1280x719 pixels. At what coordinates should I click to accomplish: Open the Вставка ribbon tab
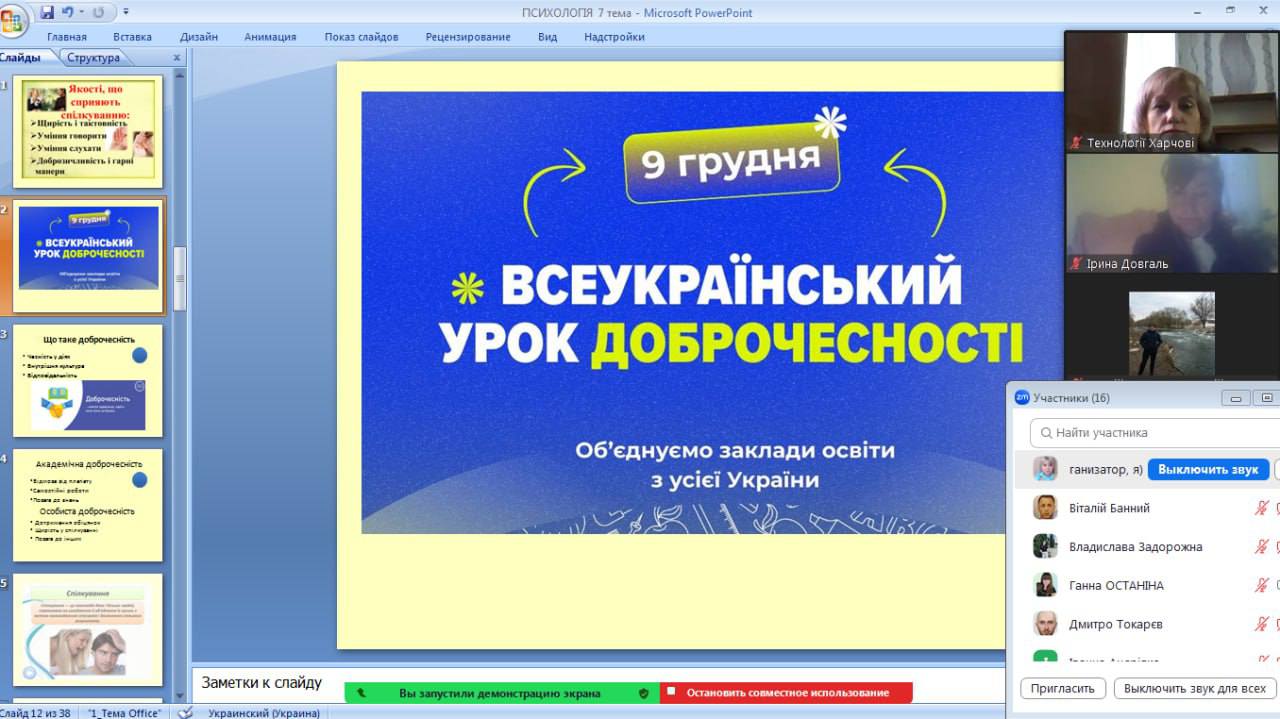132,37
